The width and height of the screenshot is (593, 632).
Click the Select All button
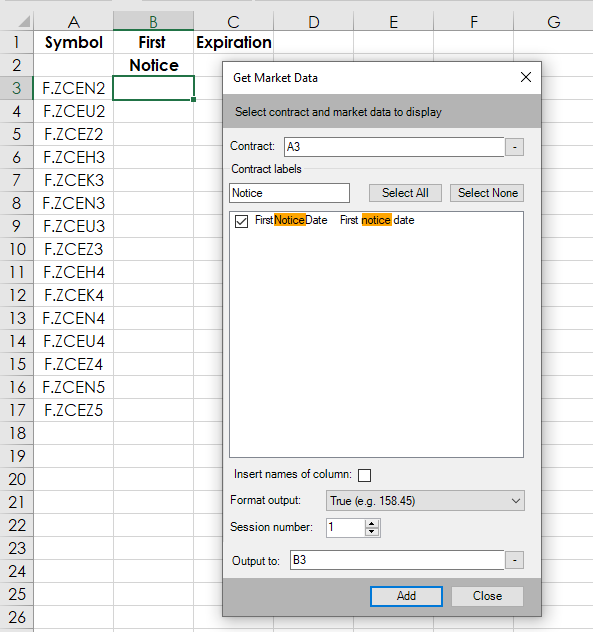405,193
